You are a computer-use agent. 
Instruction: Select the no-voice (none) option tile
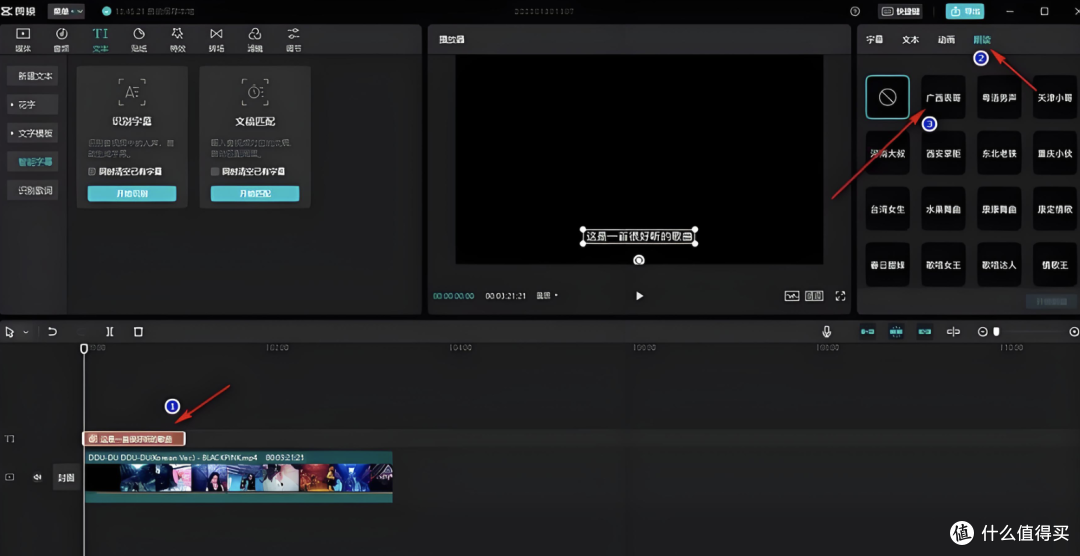coord(887,97)
